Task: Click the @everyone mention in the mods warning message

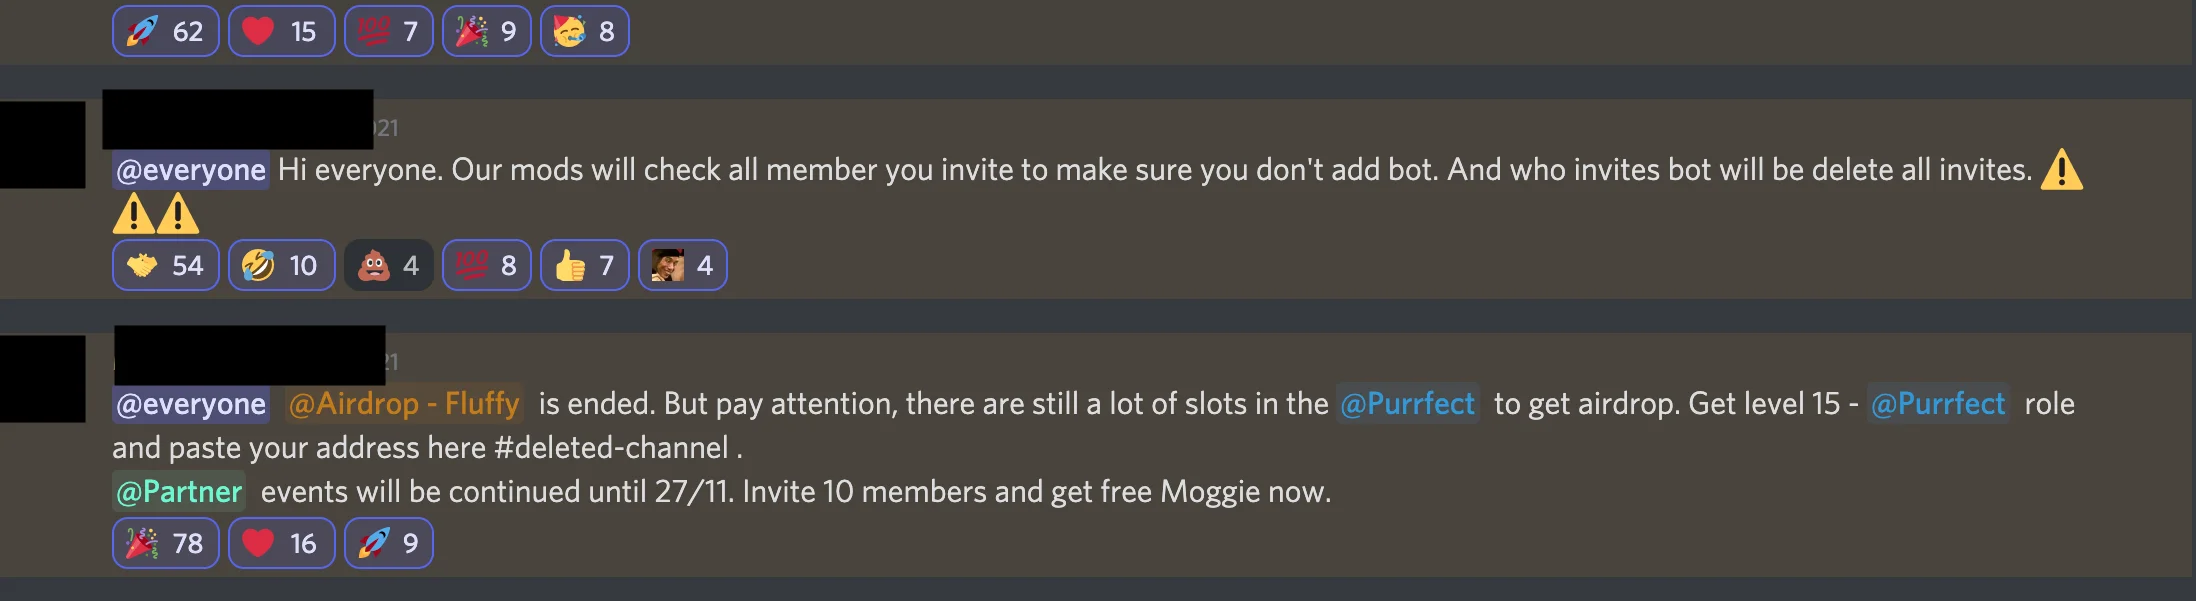Action: pos(191,170)
